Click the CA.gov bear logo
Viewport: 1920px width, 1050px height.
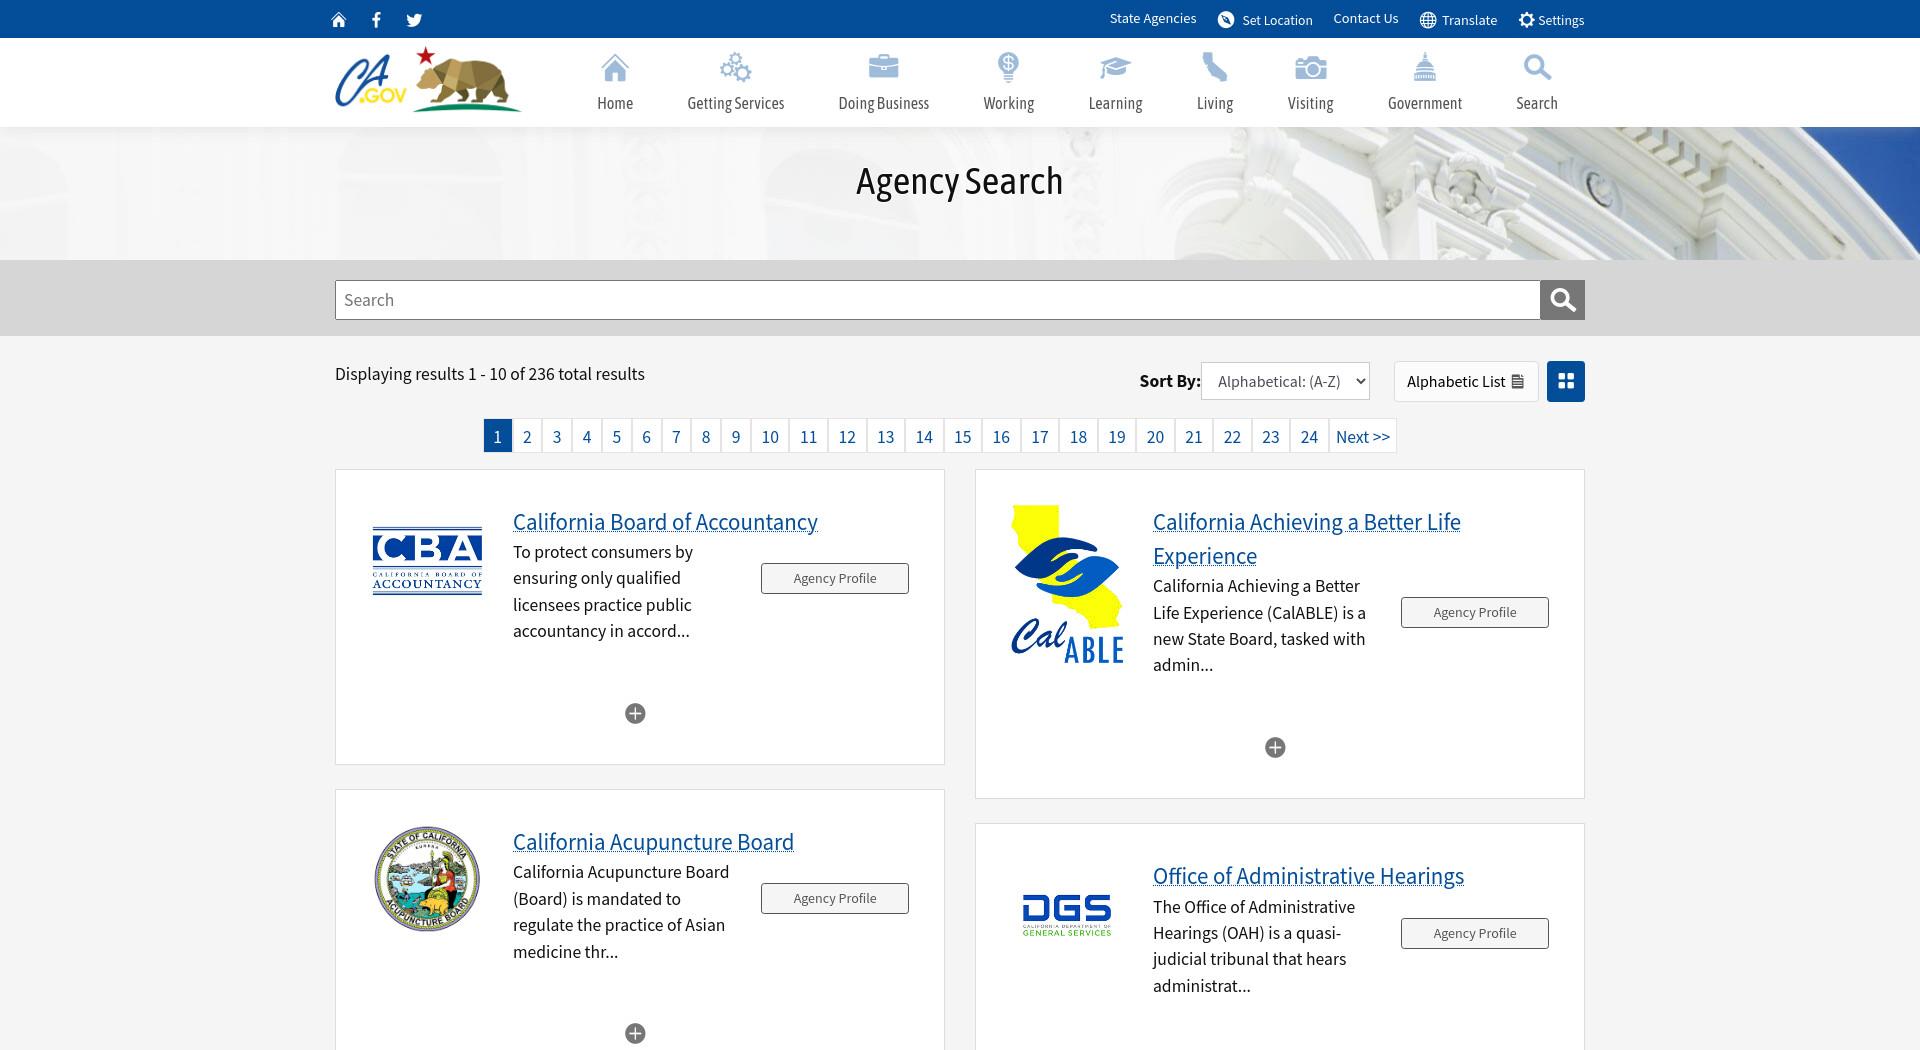(428, 79)
